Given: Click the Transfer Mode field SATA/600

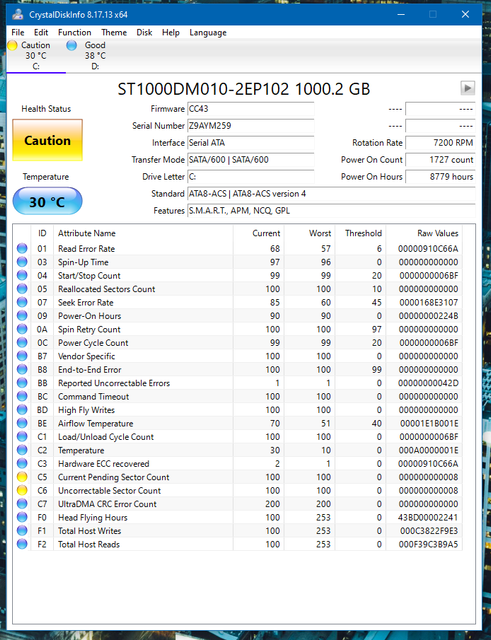Looking at the screenshot, I should pos(251,160).
